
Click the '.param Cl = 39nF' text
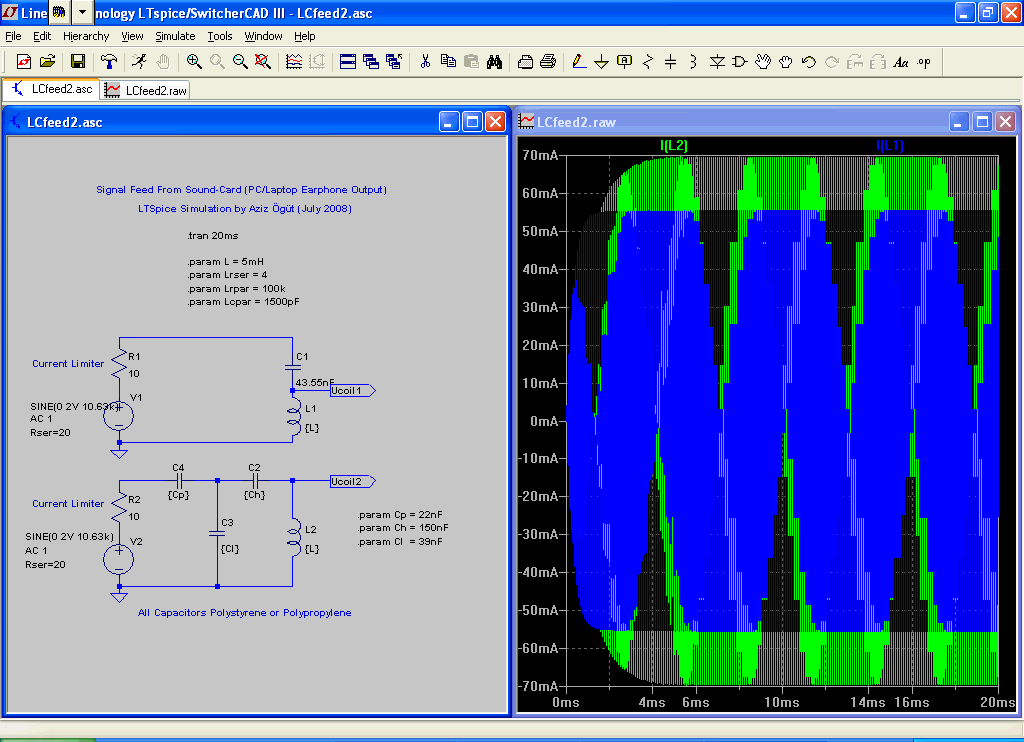[x=400, y=541]
